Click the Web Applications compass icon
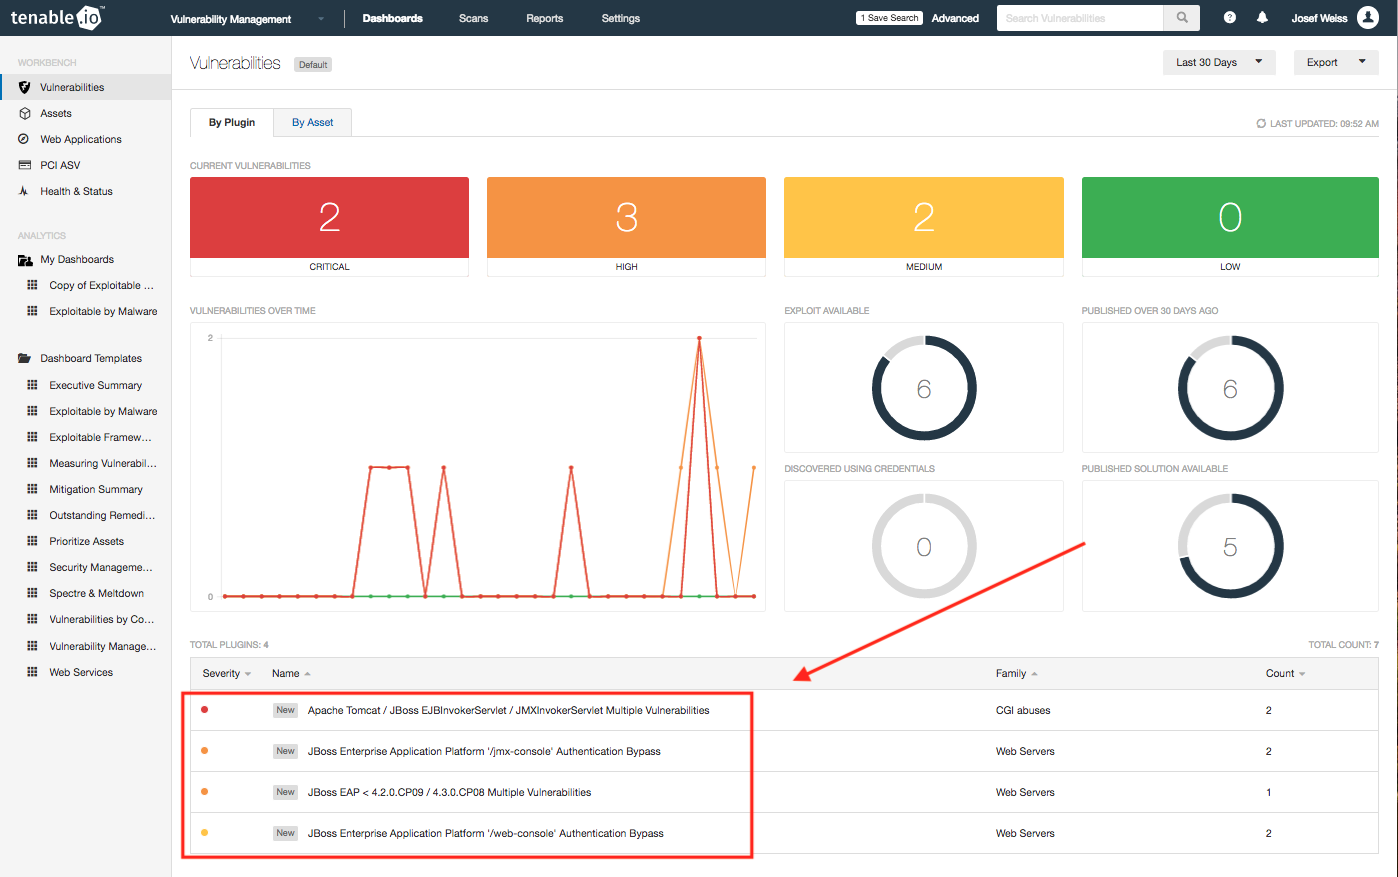The width and height of the screenshot is (1398, 877). [x=24, y=139]
